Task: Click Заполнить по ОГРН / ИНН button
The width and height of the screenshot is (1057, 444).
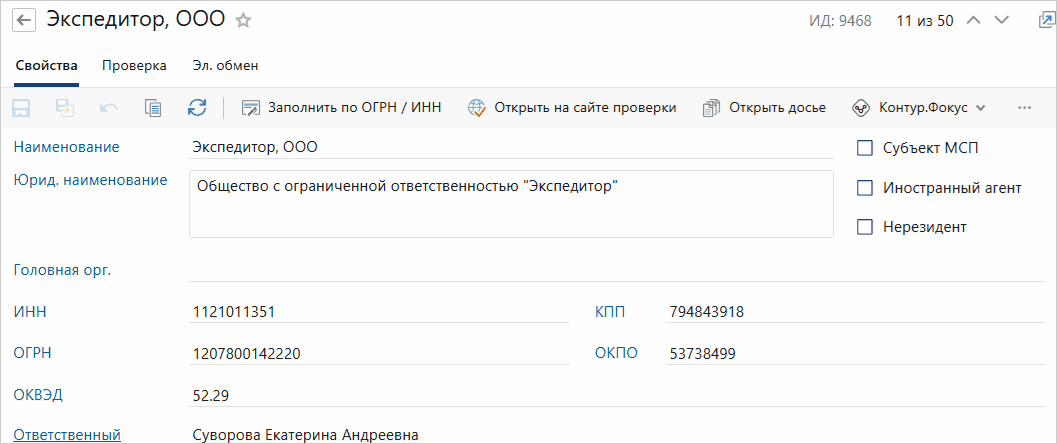Action: 341,108
